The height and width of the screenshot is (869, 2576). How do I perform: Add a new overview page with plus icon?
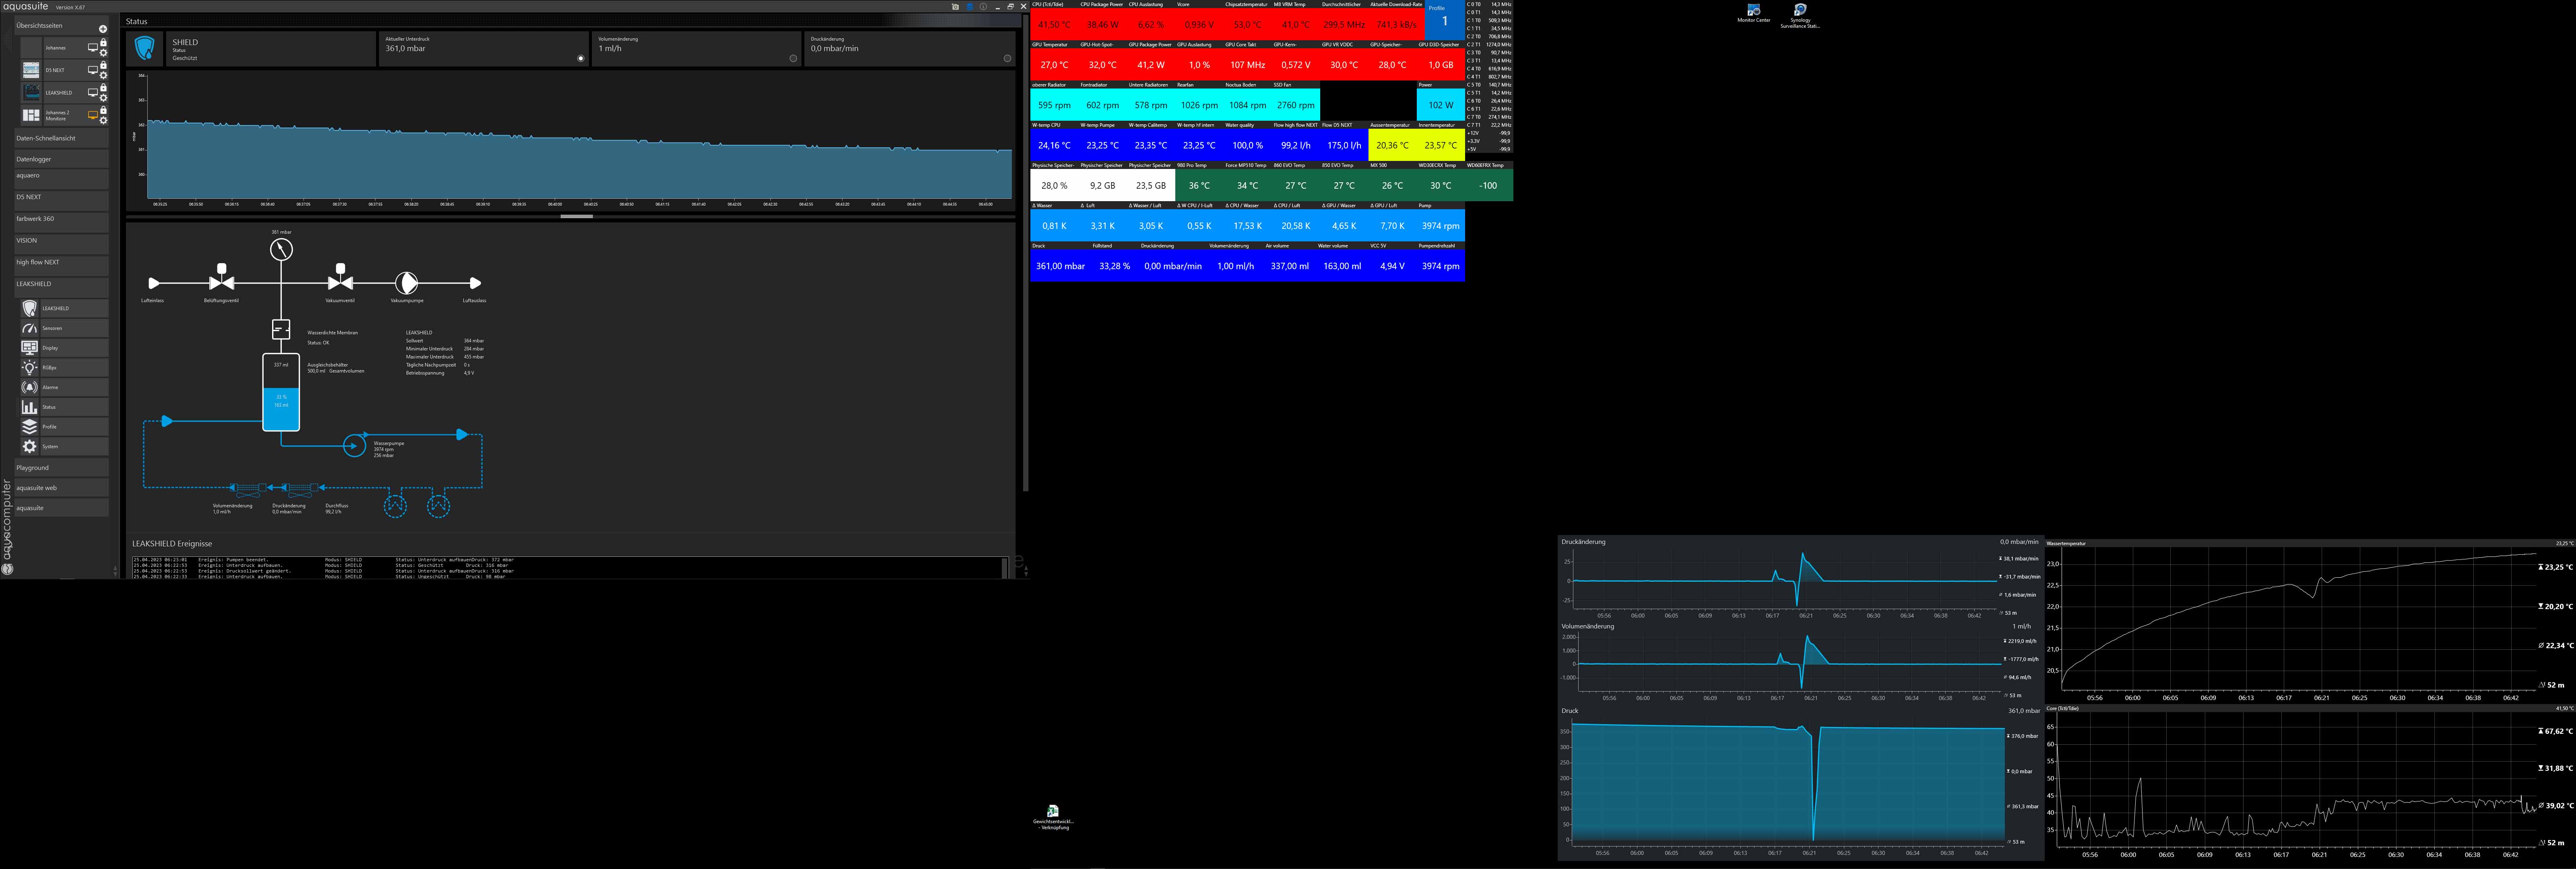[x=103, y=29]
